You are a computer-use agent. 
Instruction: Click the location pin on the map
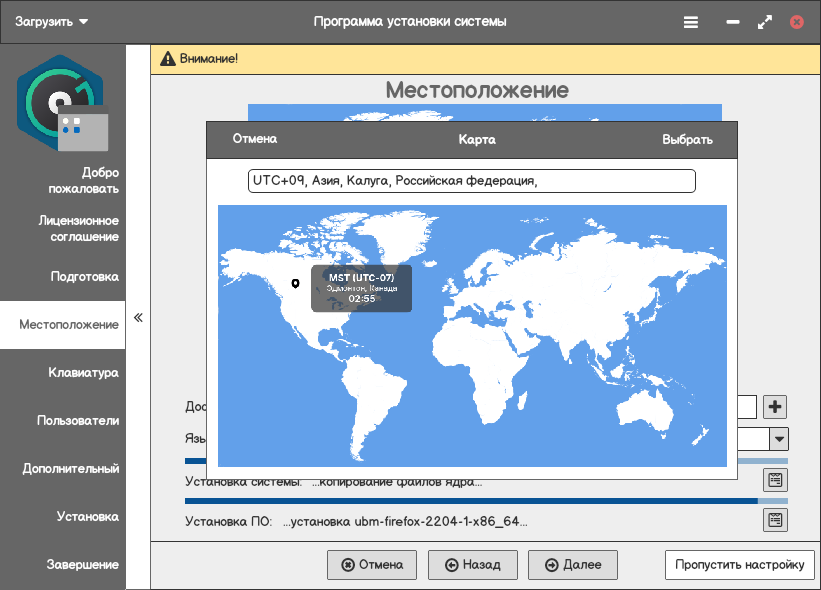tap(295, 284)
